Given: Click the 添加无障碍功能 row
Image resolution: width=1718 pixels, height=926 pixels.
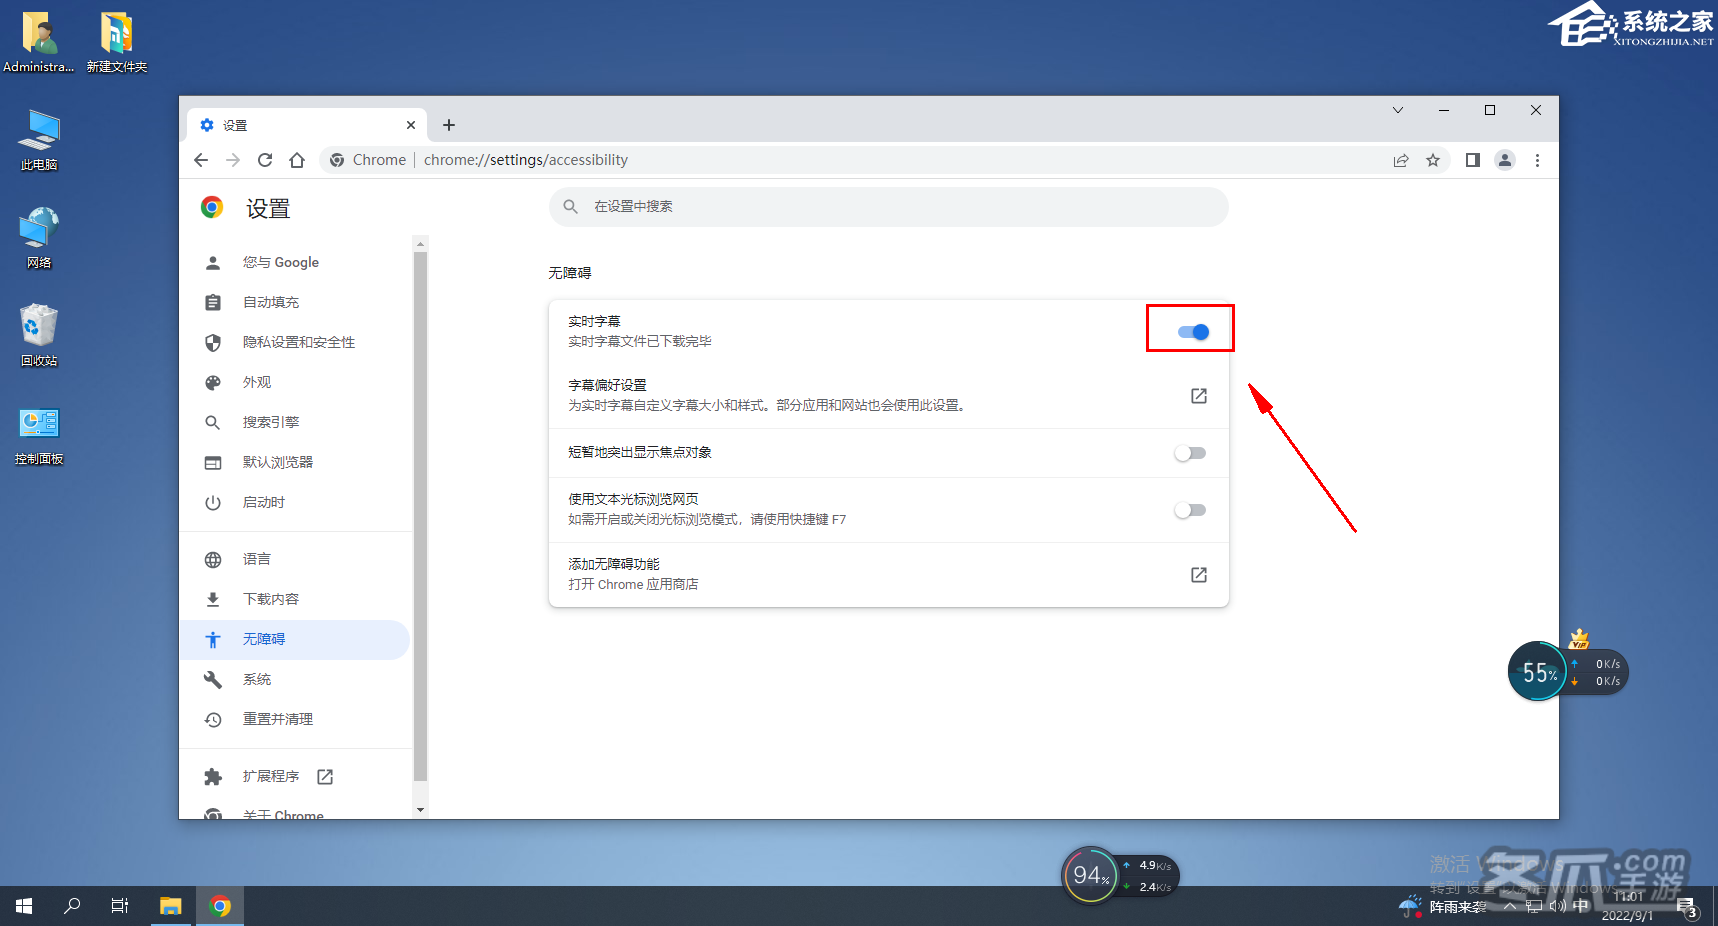Looking at the screenshot, I should coord(888,575).
